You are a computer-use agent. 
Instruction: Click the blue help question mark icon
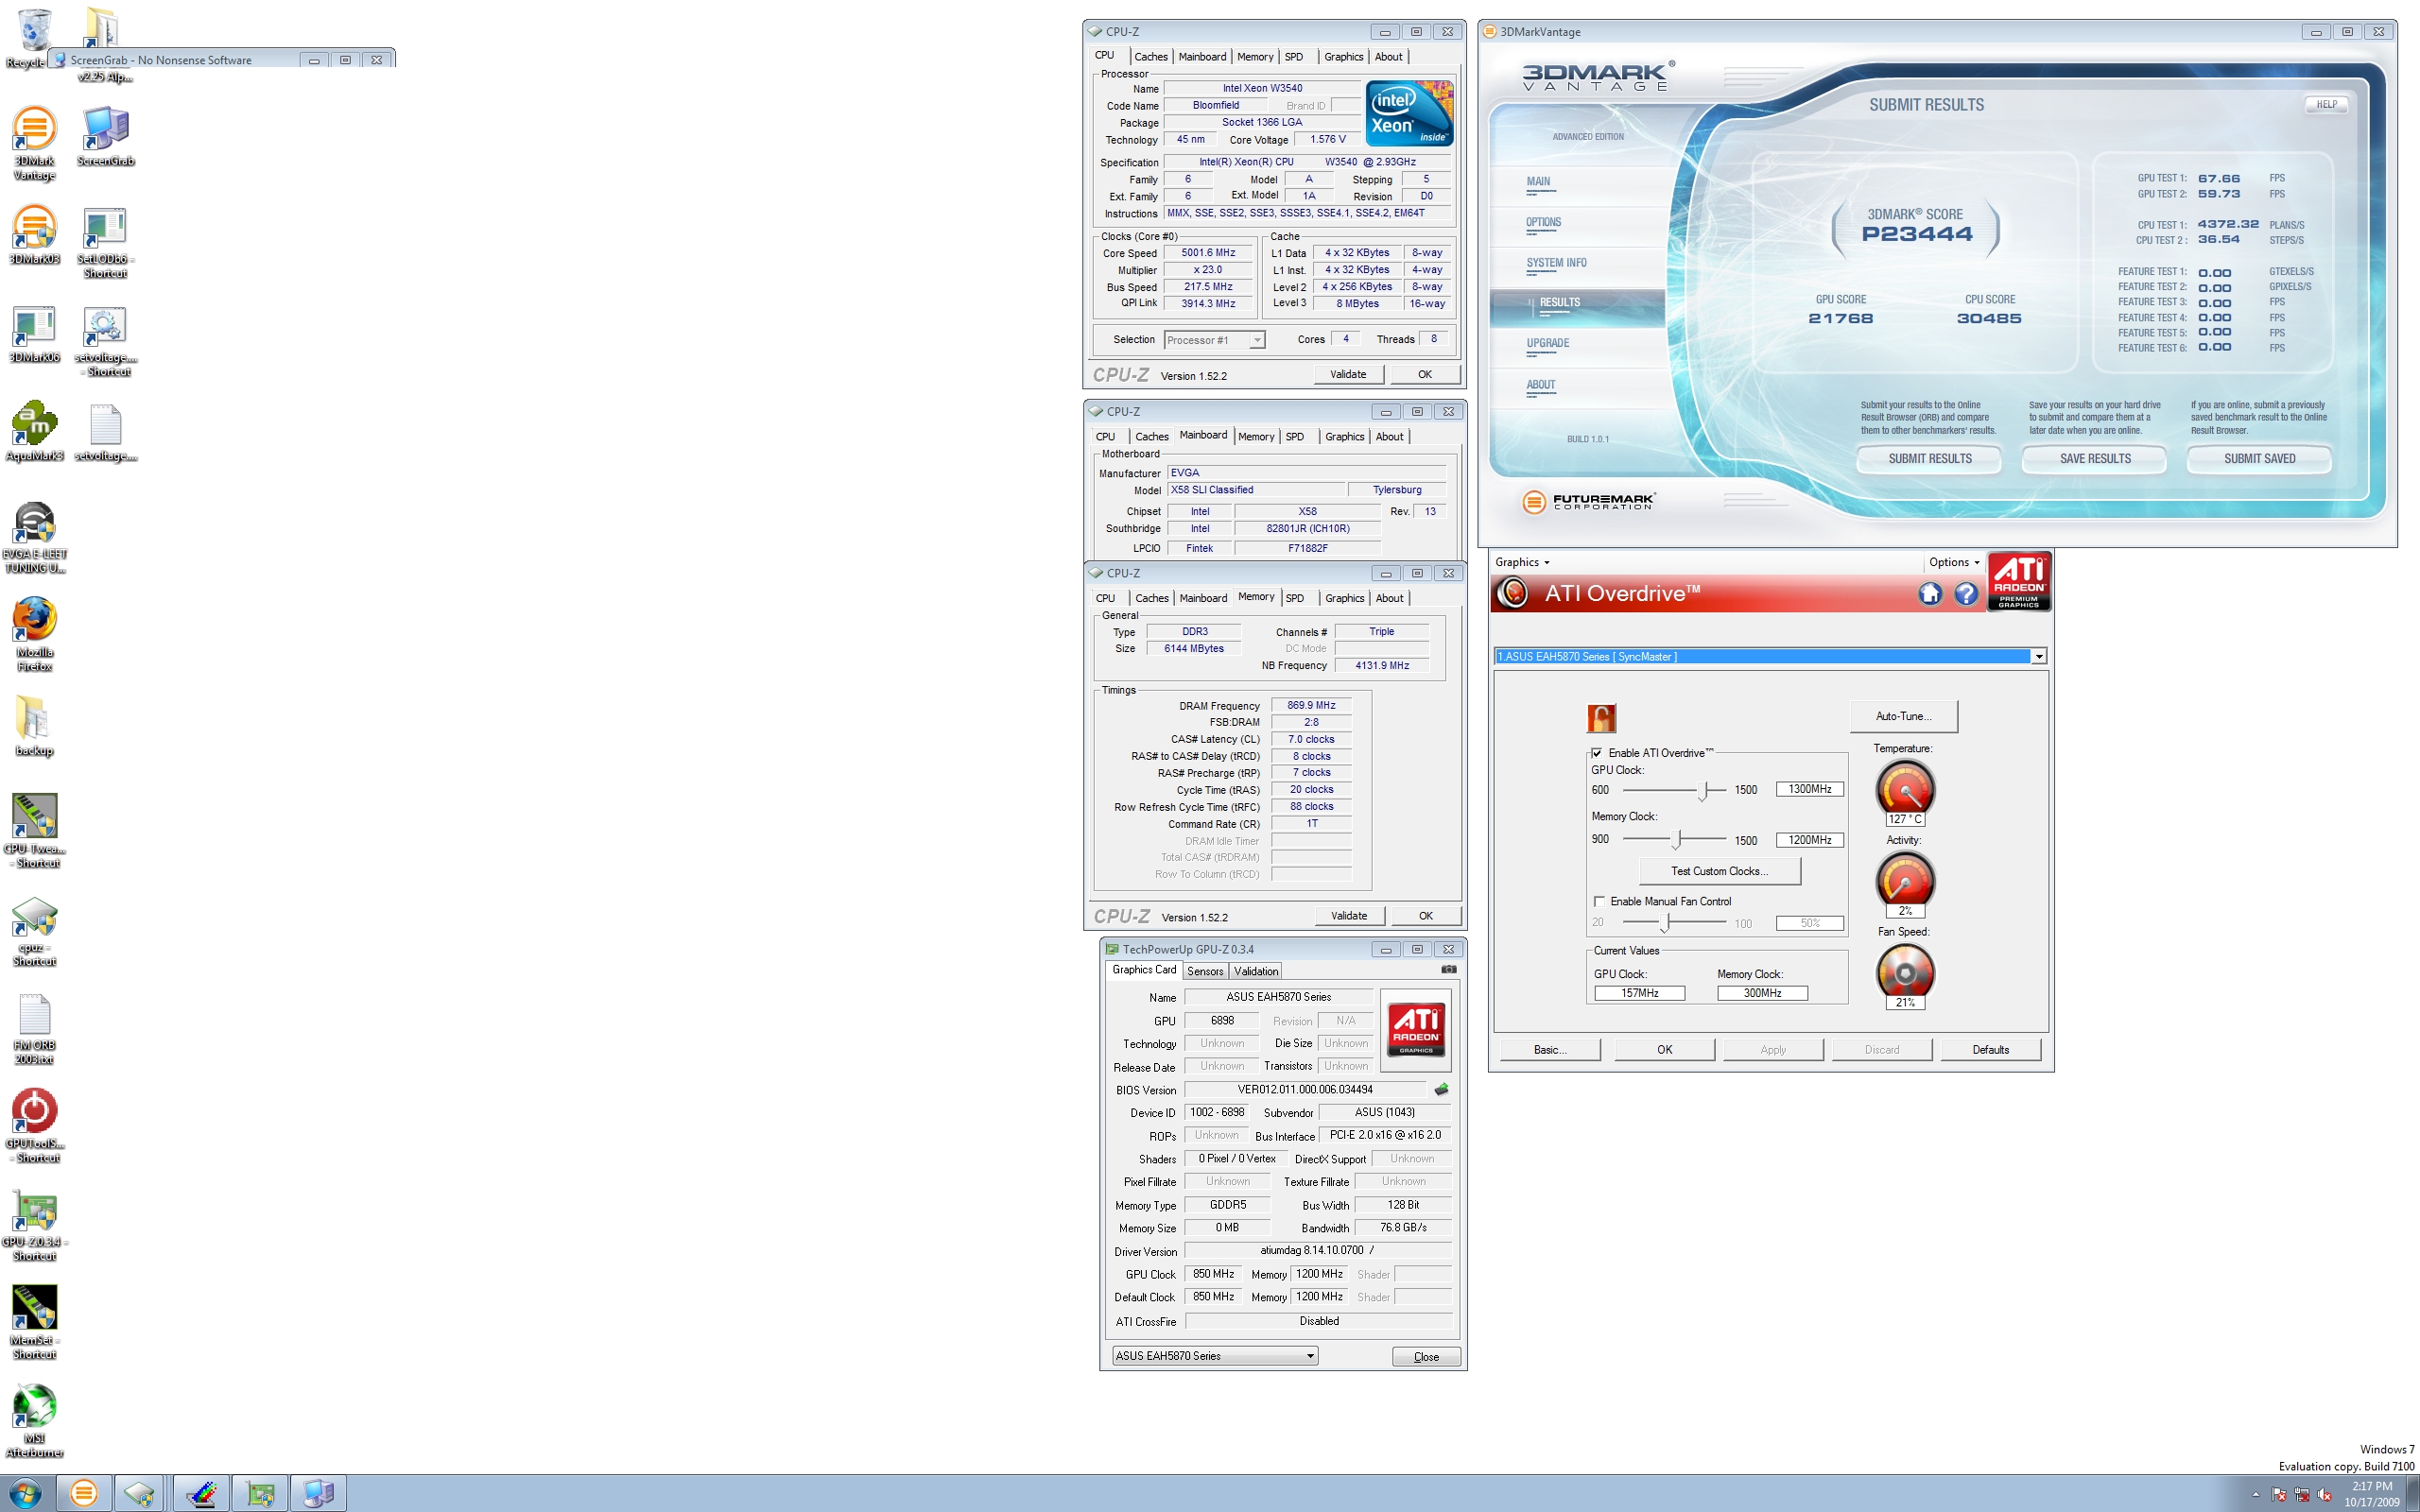1966,594
